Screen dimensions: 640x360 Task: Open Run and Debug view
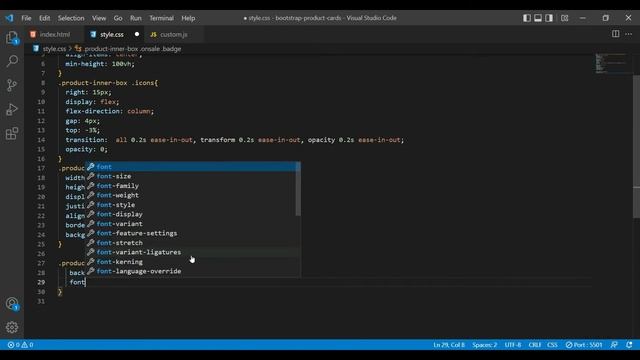coord(12,109)
